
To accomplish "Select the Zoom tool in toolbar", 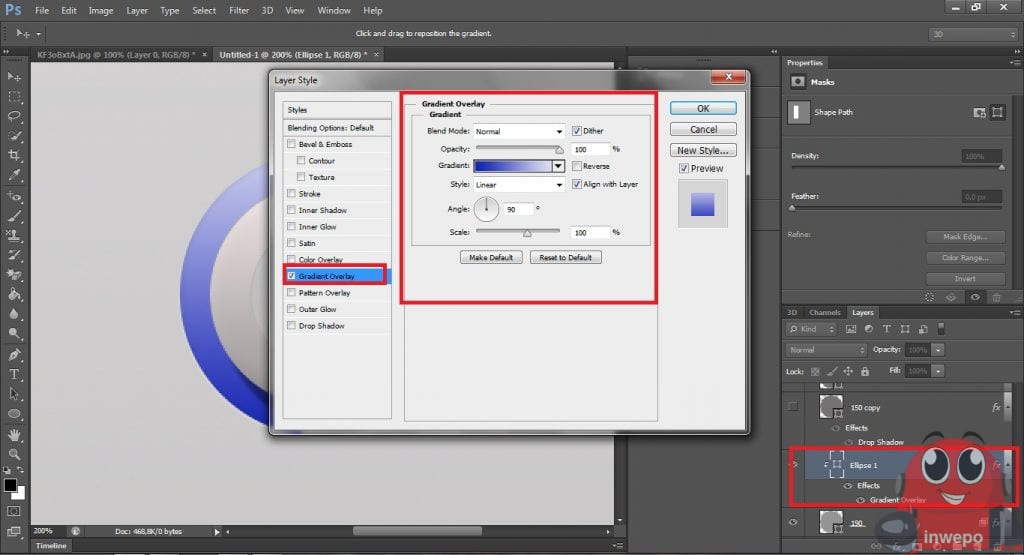I will click(x=15, y=453).
